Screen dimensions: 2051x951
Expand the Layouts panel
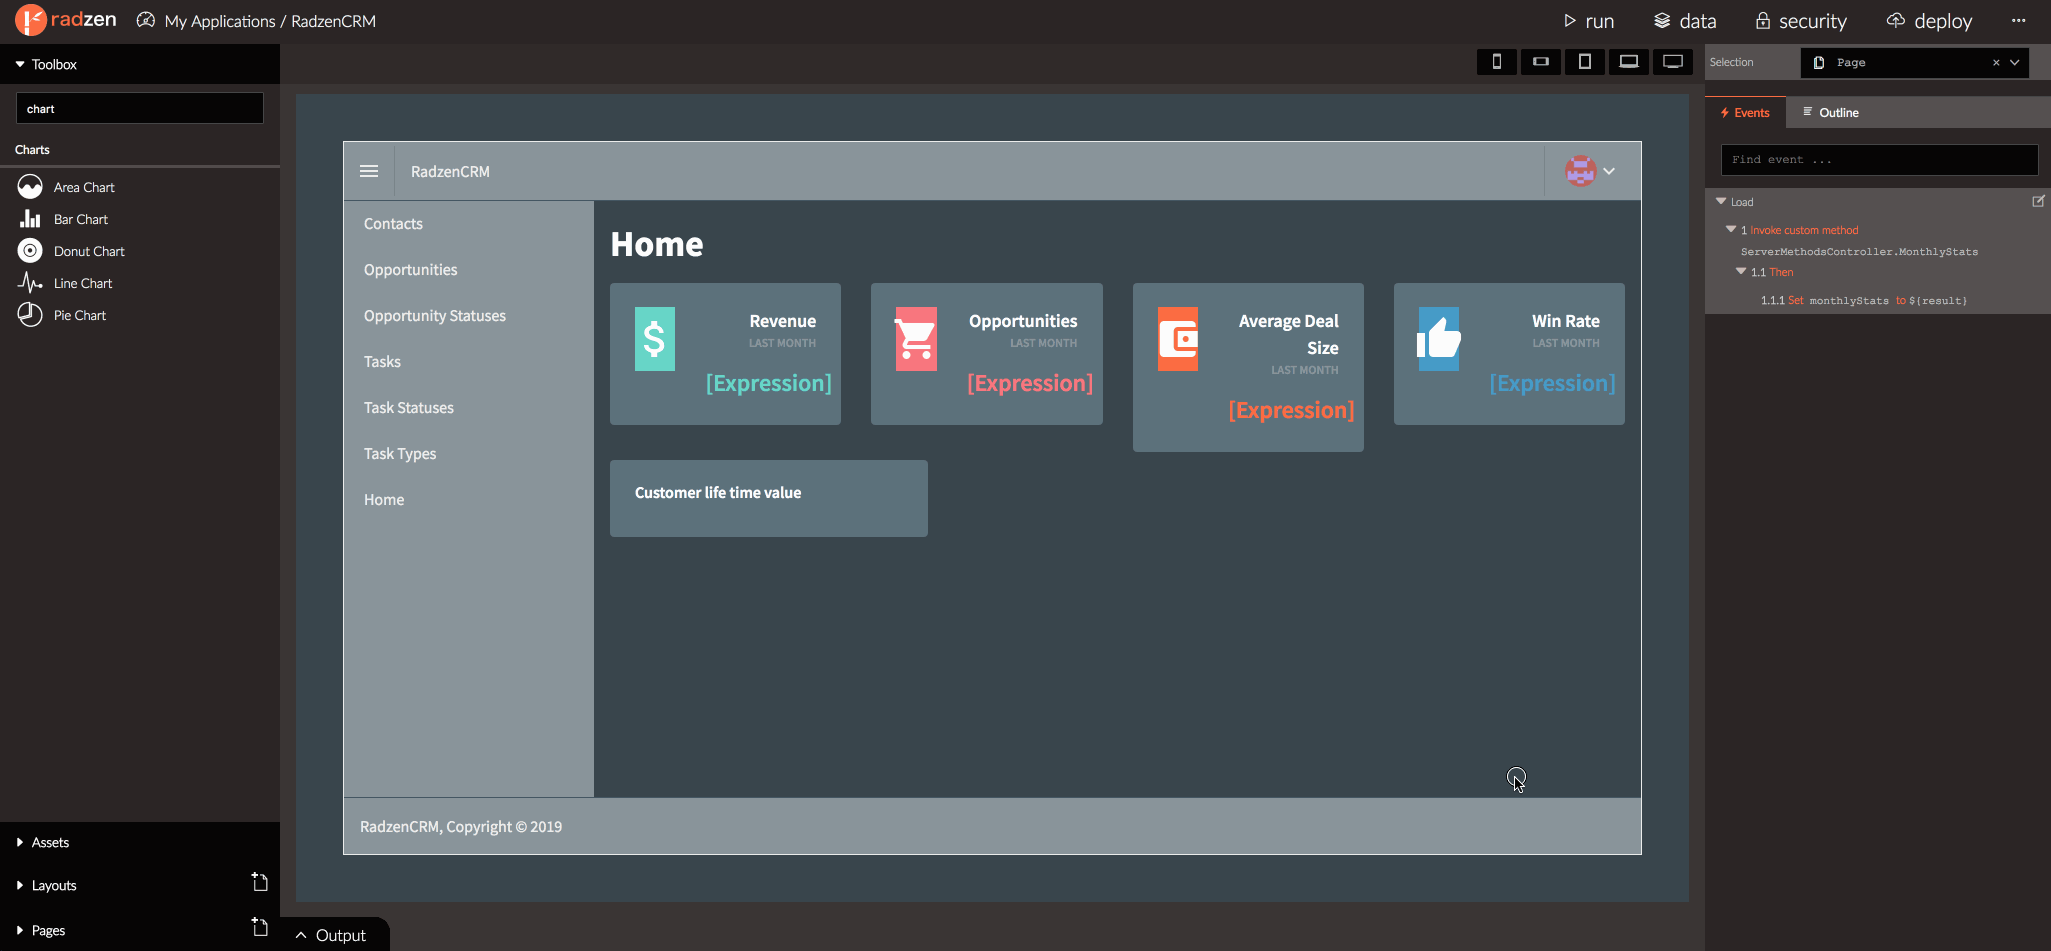(20, 885)
